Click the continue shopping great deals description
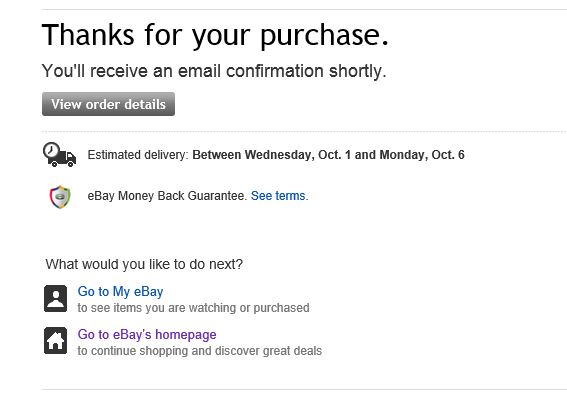 200,351
